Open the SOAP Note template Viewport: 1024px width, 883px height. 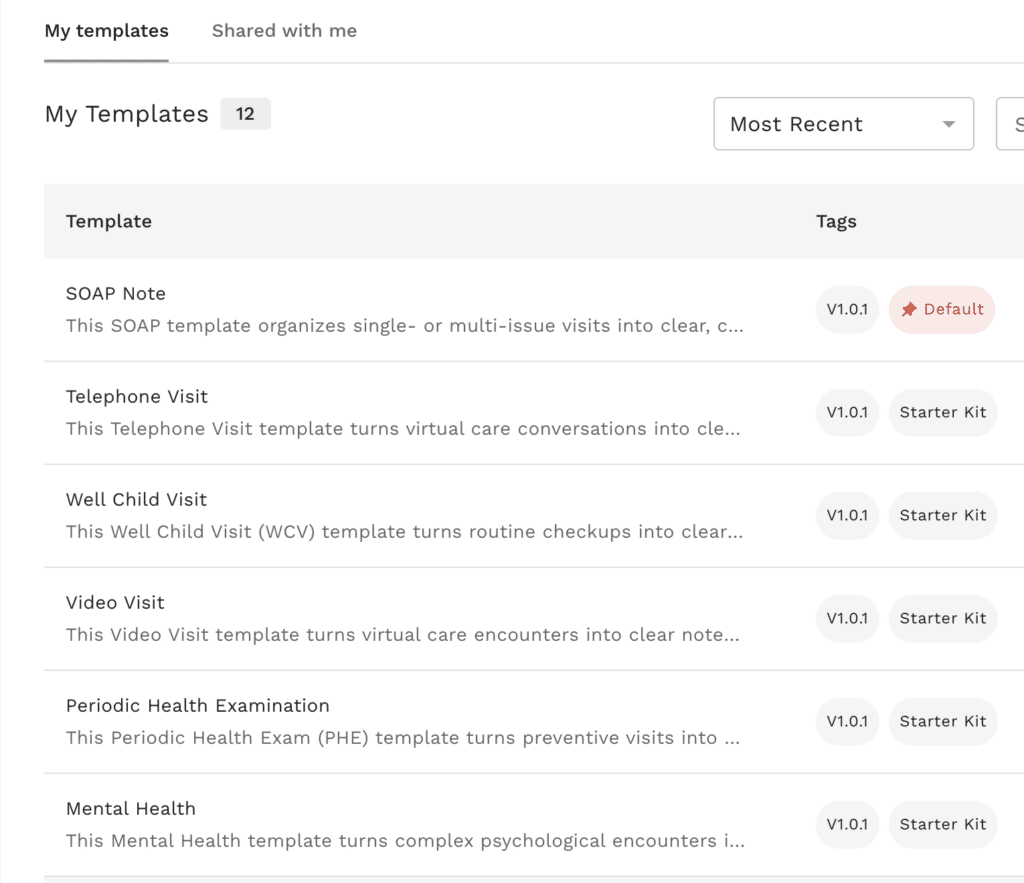point(116,294)
